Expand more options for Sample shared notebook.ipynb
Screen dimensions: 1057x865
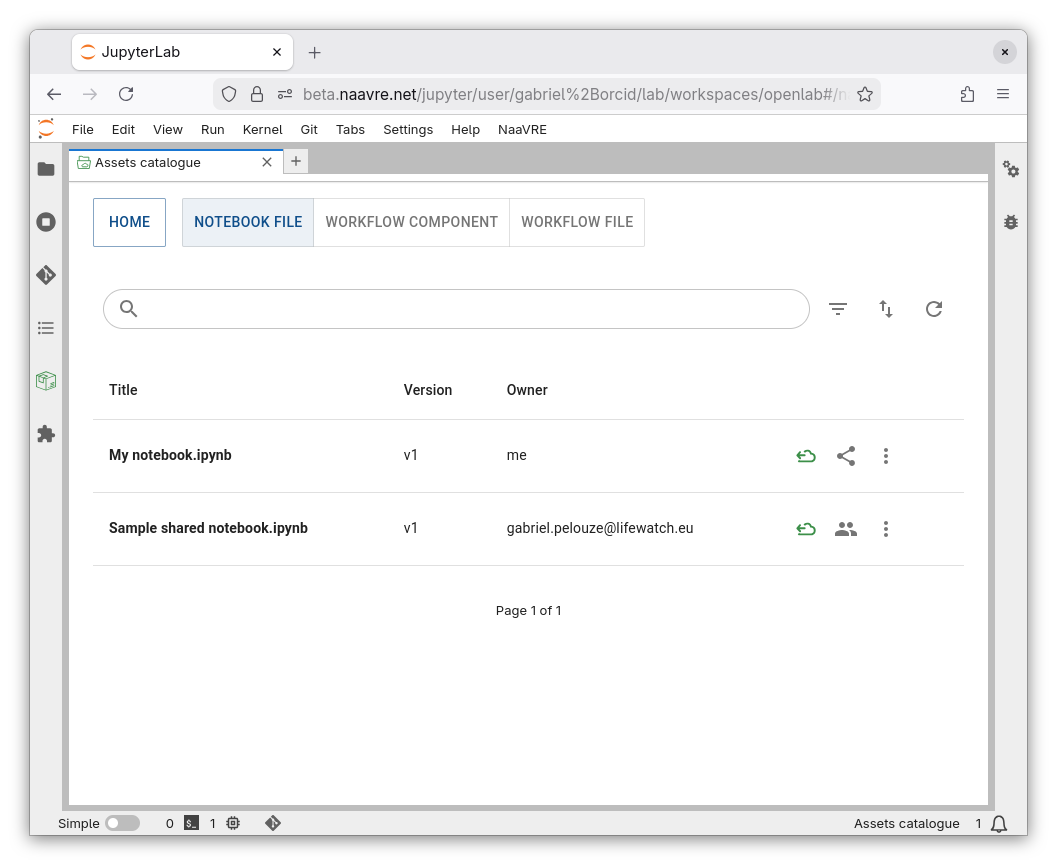pos(886,529)
